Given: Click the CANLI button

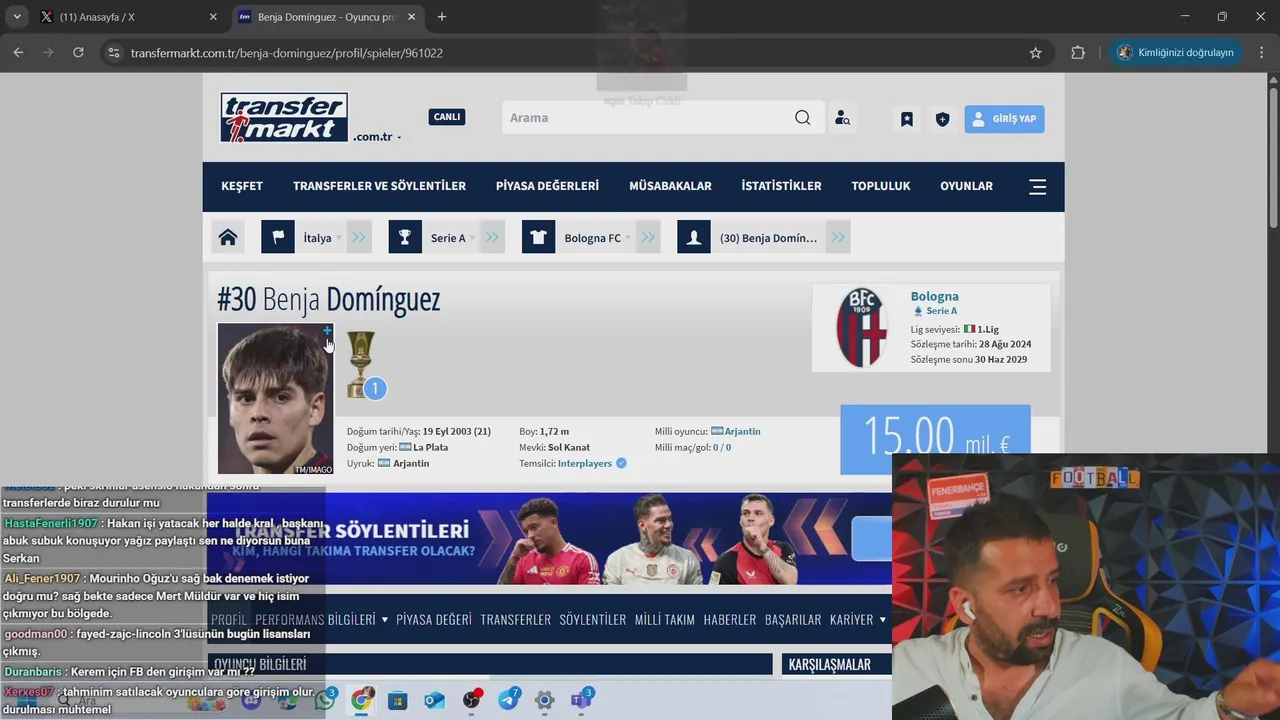Looking at the screenshot, I should coord(447,117).
